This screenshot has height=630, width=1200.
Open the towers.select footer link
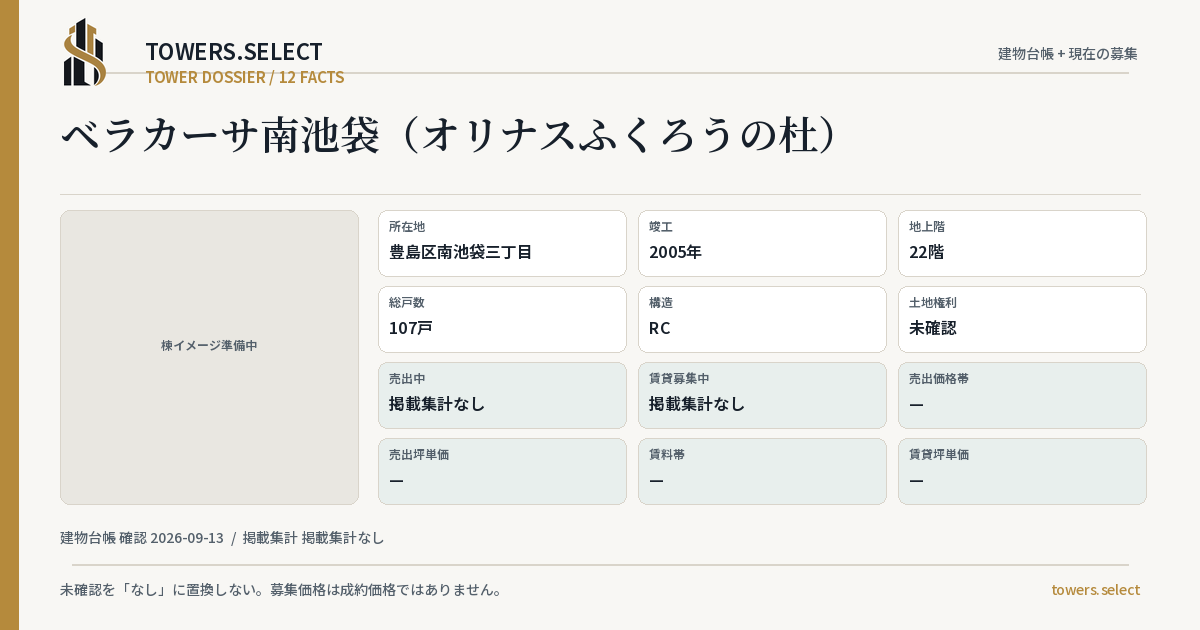click(1095, 590)
